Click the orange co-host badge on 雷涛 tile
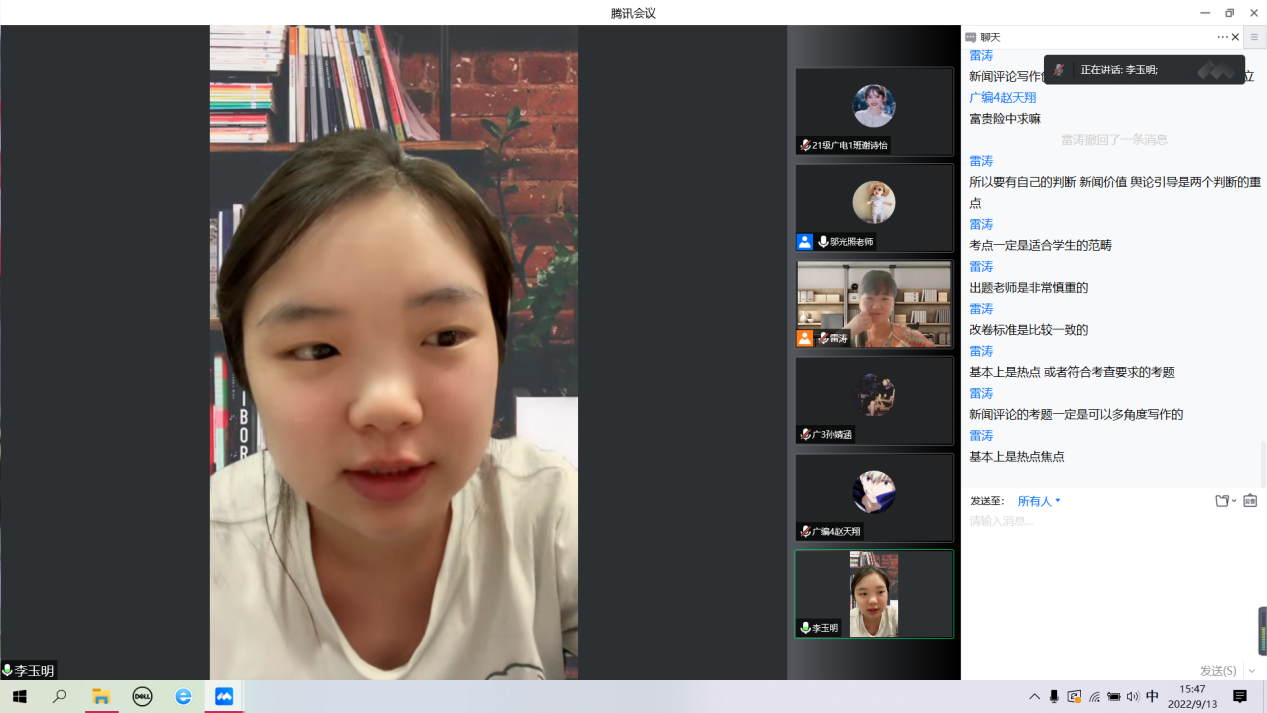 coord(805,339)
